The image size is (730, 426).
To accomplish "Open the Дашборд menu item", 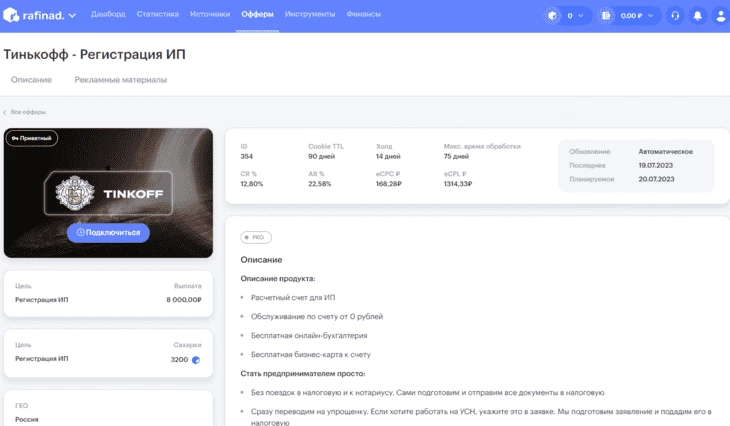I will pos(108,14).
